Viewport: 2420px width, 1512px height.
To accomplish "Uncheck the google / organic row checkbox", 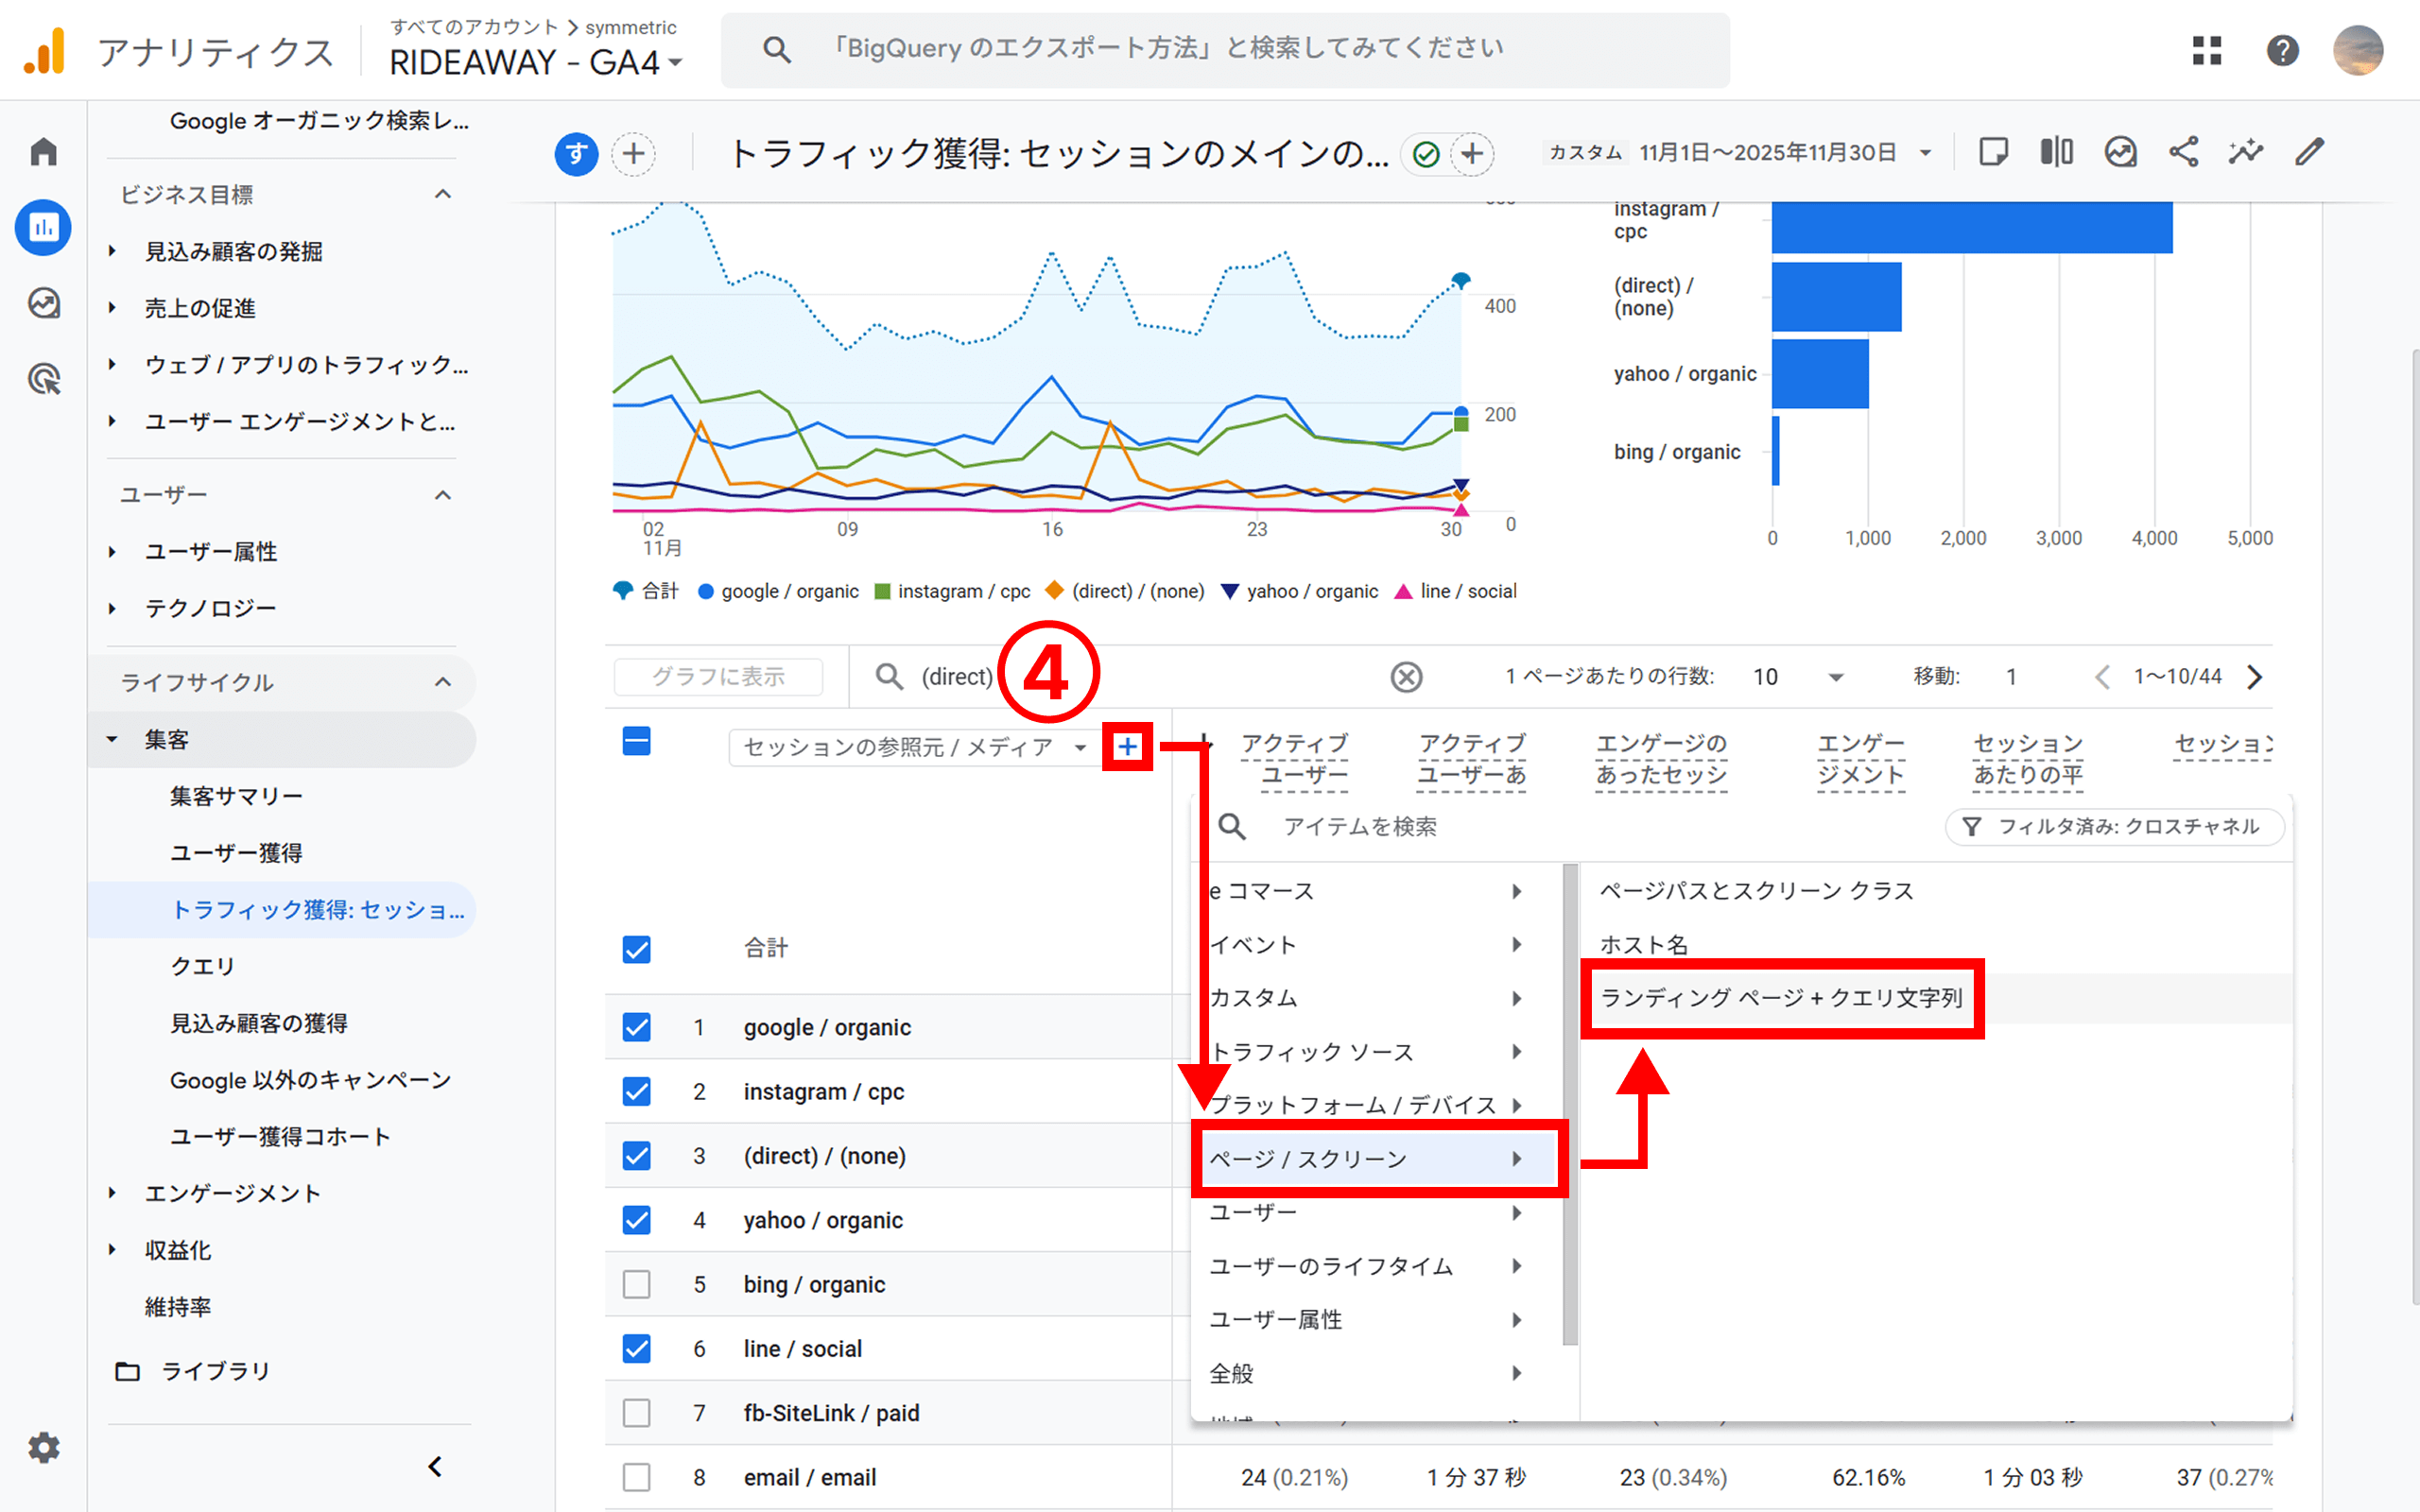I will click(x=636, y=1027).
